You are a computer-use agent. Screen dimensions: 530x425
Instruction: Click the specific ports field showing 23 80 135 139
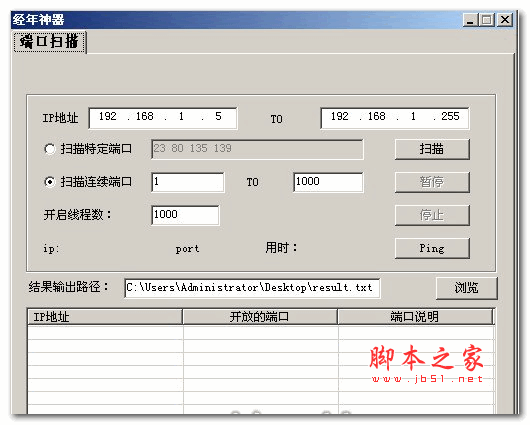coord(257,149)
